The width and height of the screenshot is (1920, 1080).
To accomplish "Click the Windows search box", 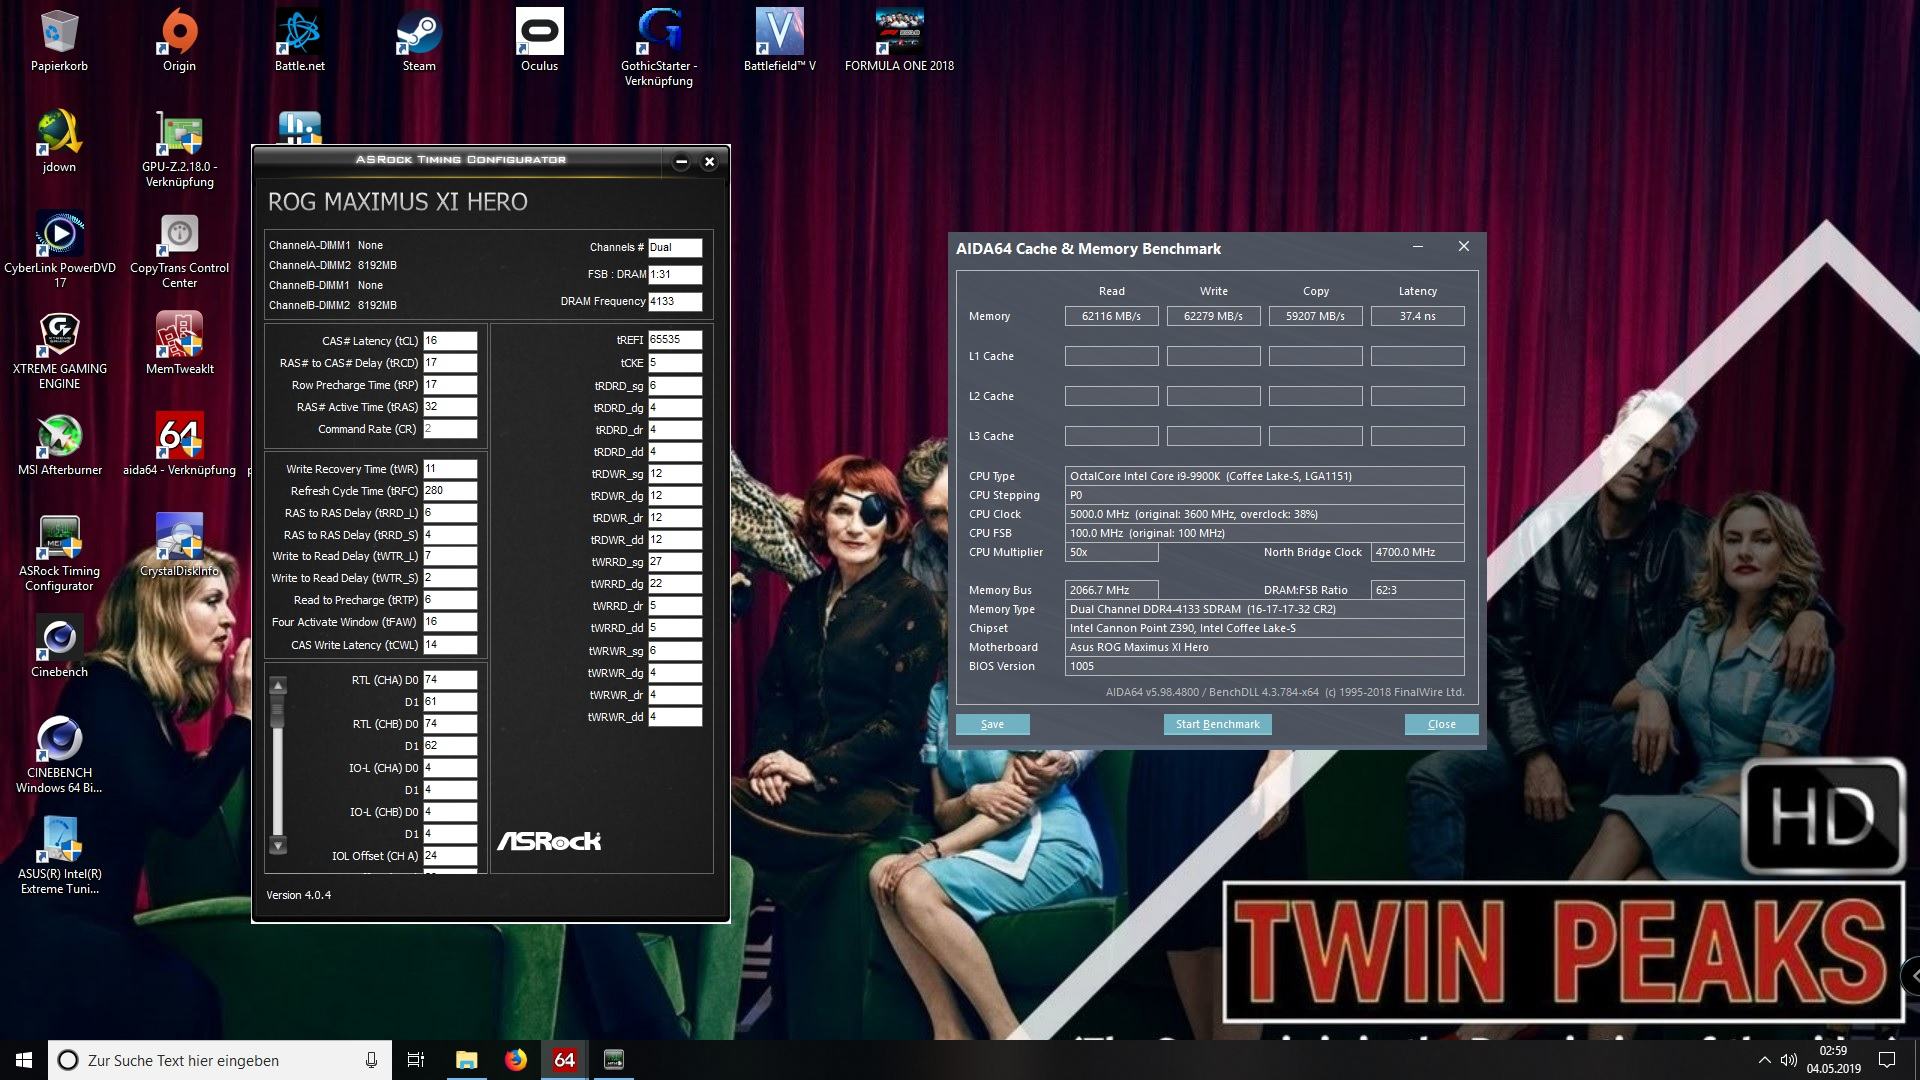I will [220, 1060].
